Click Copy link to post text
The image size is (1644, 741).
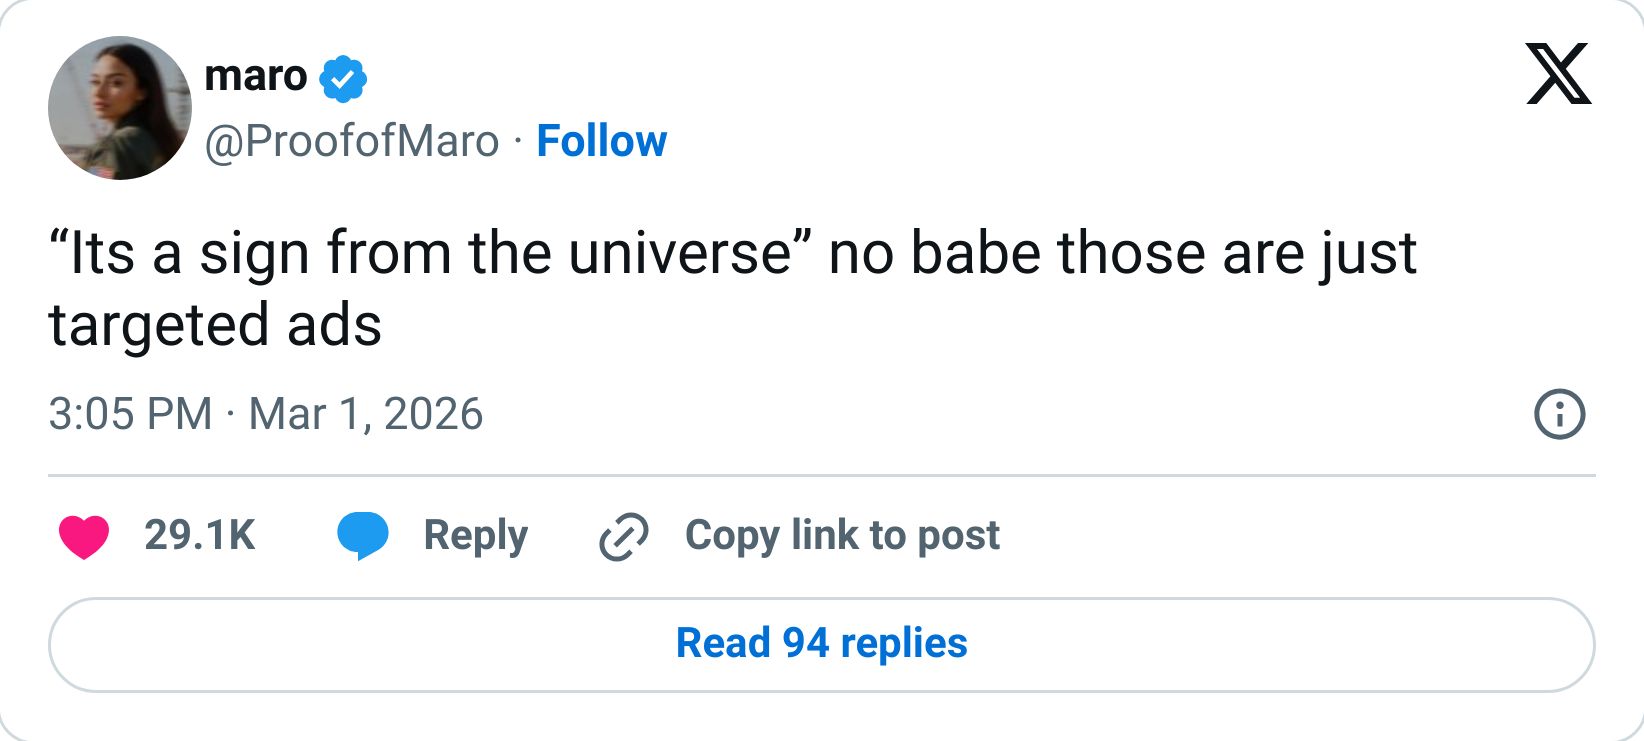842,535
